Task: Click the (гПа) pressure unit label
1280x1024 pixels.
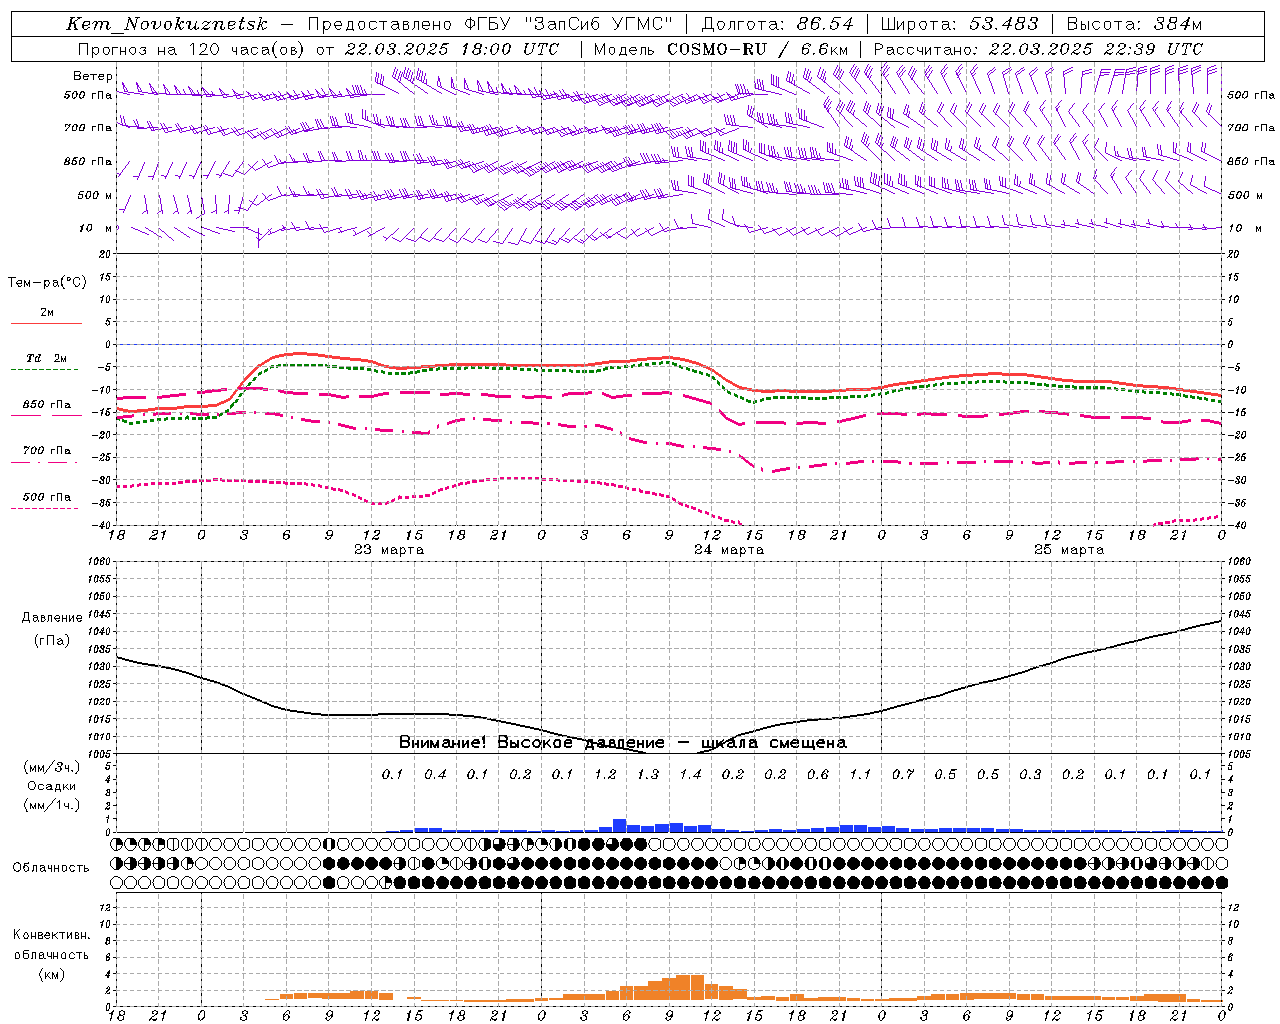Action: click(x=52, y=641)
